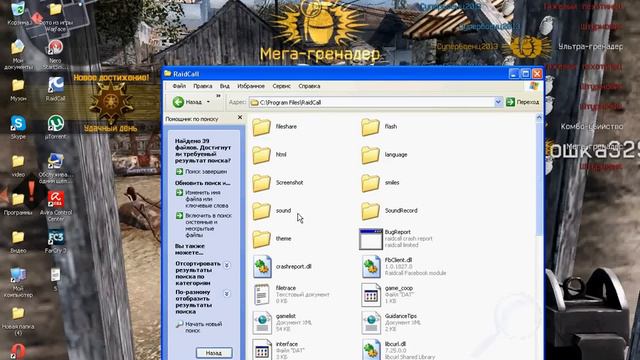Select the smiles folder
This screenshot has width=640, height=360.
380,183
